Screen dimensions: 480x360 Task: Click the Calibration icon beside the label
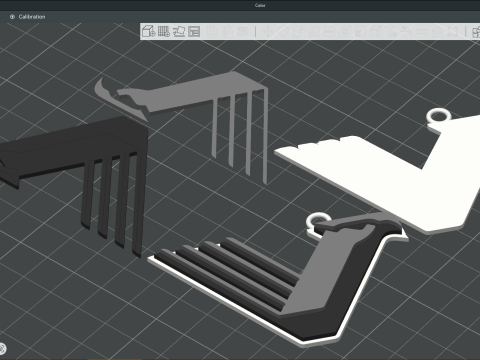(12, 17)
